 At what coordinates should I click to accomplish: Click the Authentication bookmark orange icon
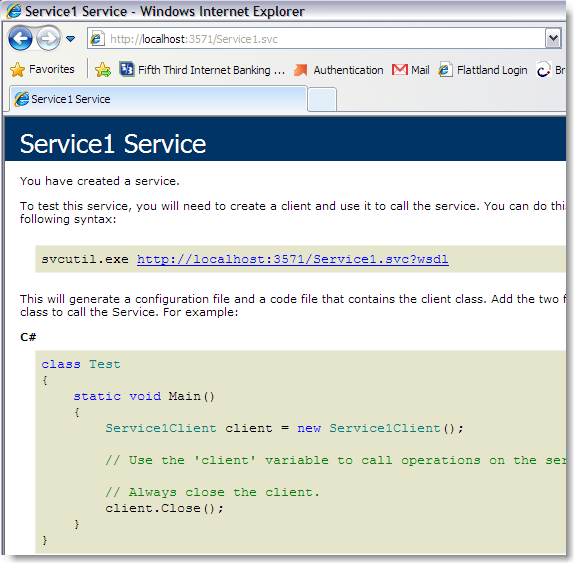pyautogui.click(x=301, y=70)
